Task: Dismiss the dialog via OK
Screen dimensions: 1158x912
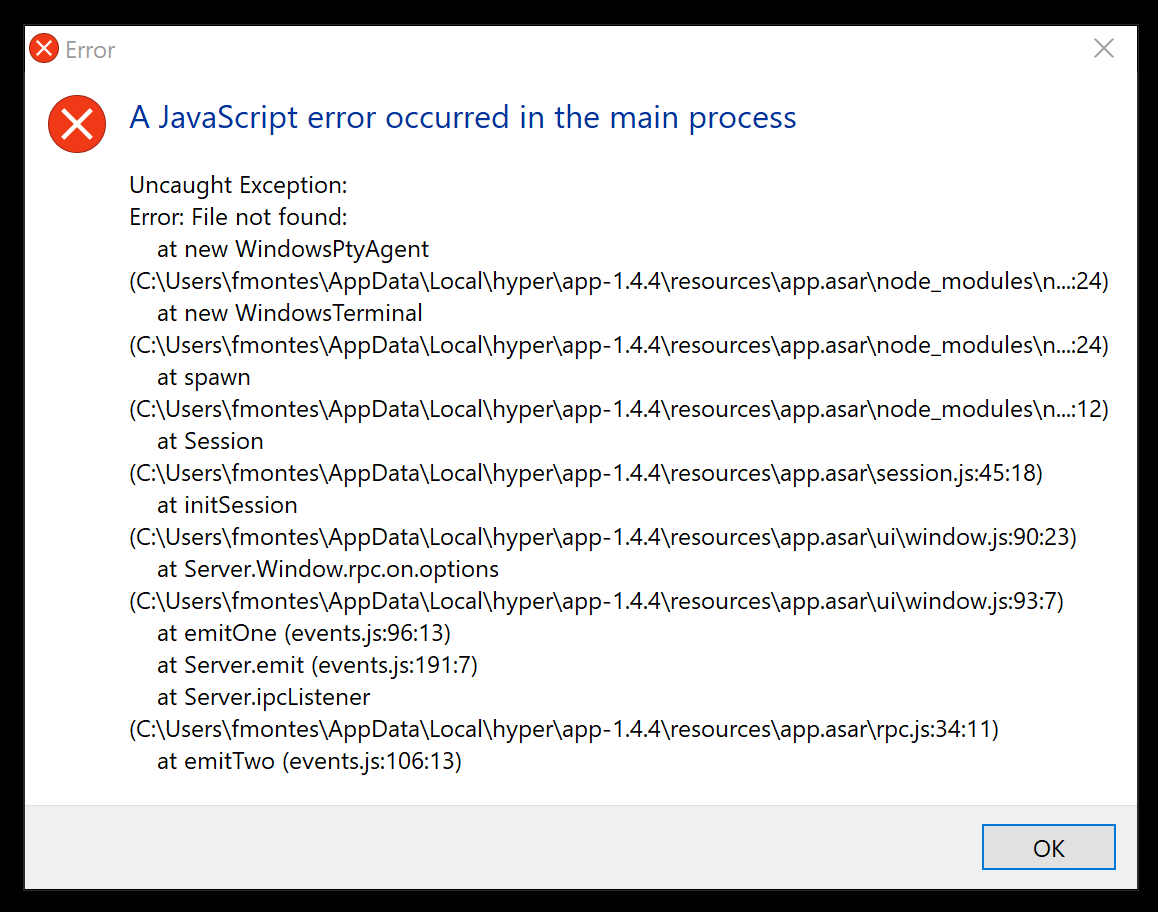Action: [x=1048, y=847]
